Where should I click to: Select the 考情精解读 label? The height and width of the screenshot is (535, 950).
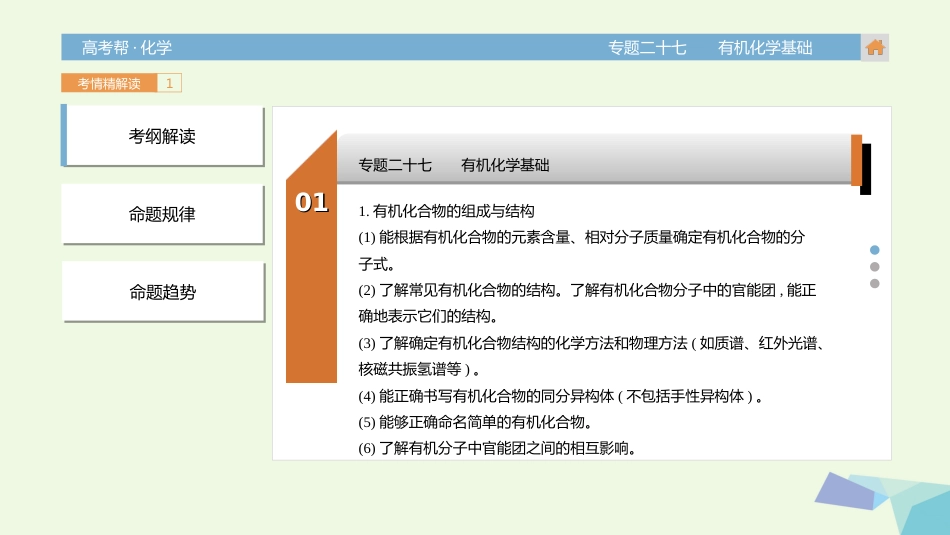(109, 83)
